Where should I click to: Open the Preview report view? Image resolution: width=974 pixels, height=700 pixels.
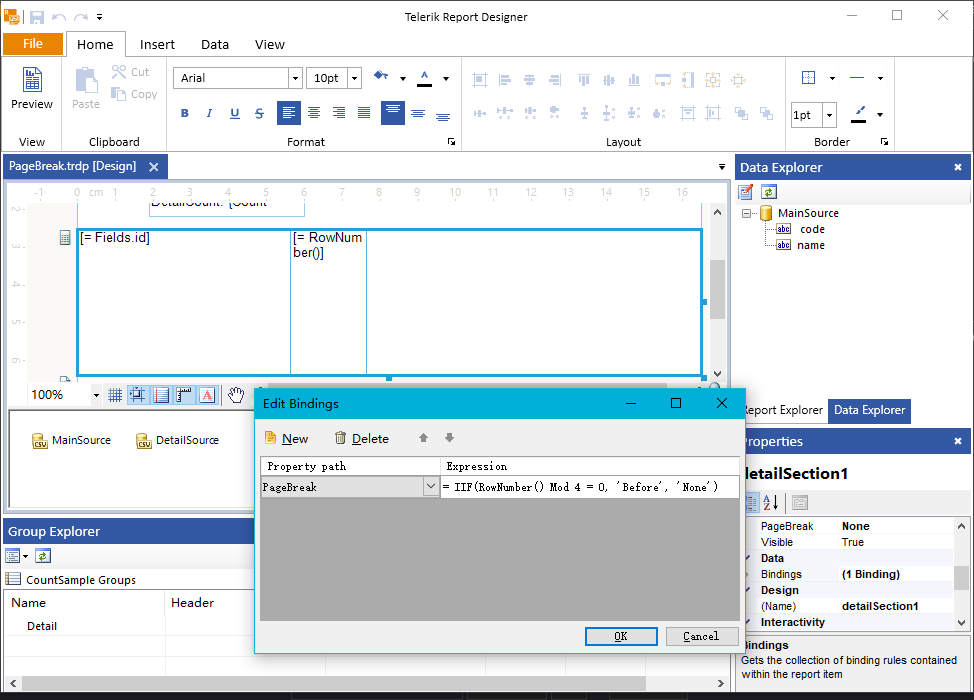point(32,88)
